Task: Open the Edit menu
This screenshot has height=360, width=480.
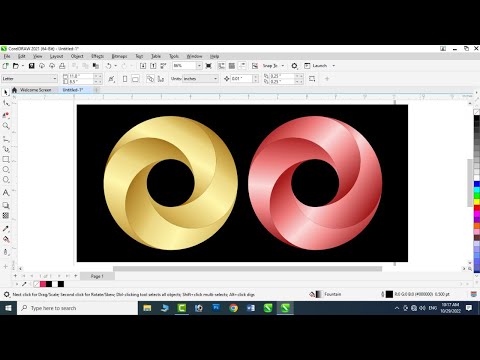Action: 22,56
